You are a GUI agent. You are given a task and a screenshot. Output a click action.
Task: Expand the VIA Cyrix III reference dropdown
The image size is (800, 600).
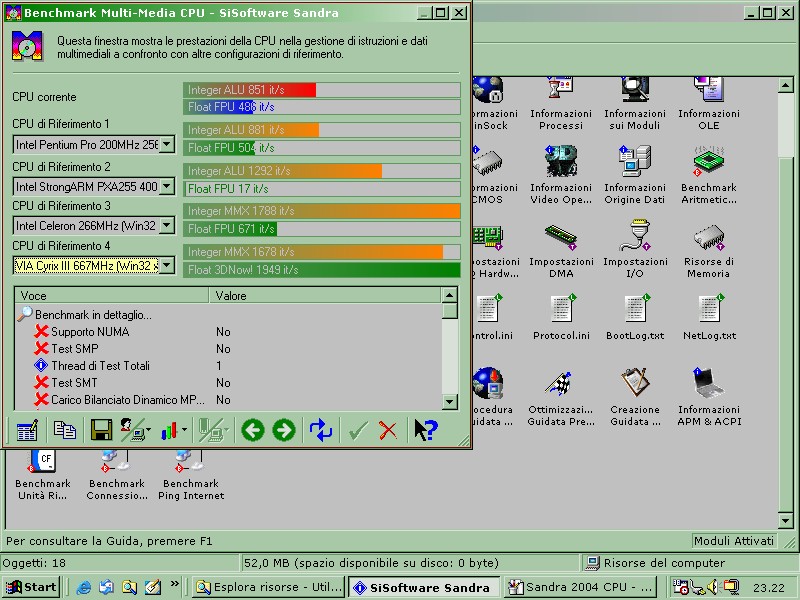point(166,266)
